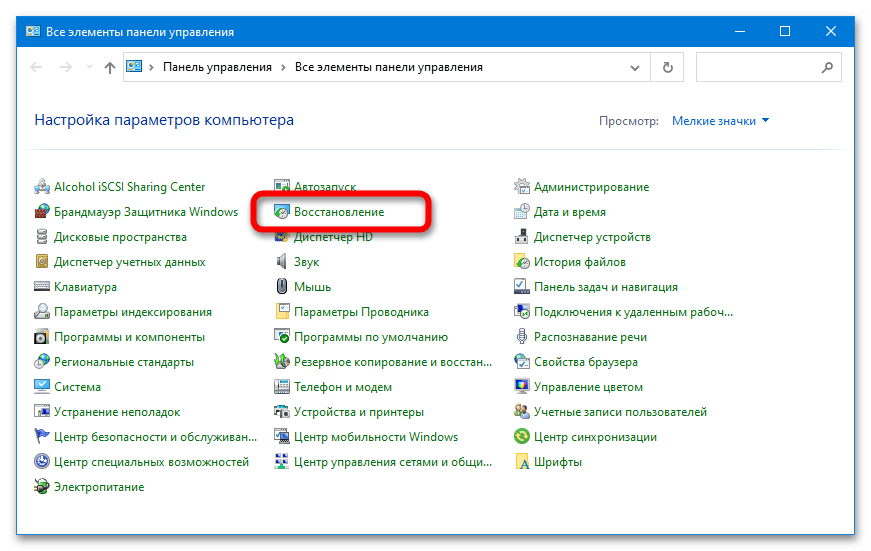
Task: Open the Устранение неполадок icon
Action: [x=42, y=412]
